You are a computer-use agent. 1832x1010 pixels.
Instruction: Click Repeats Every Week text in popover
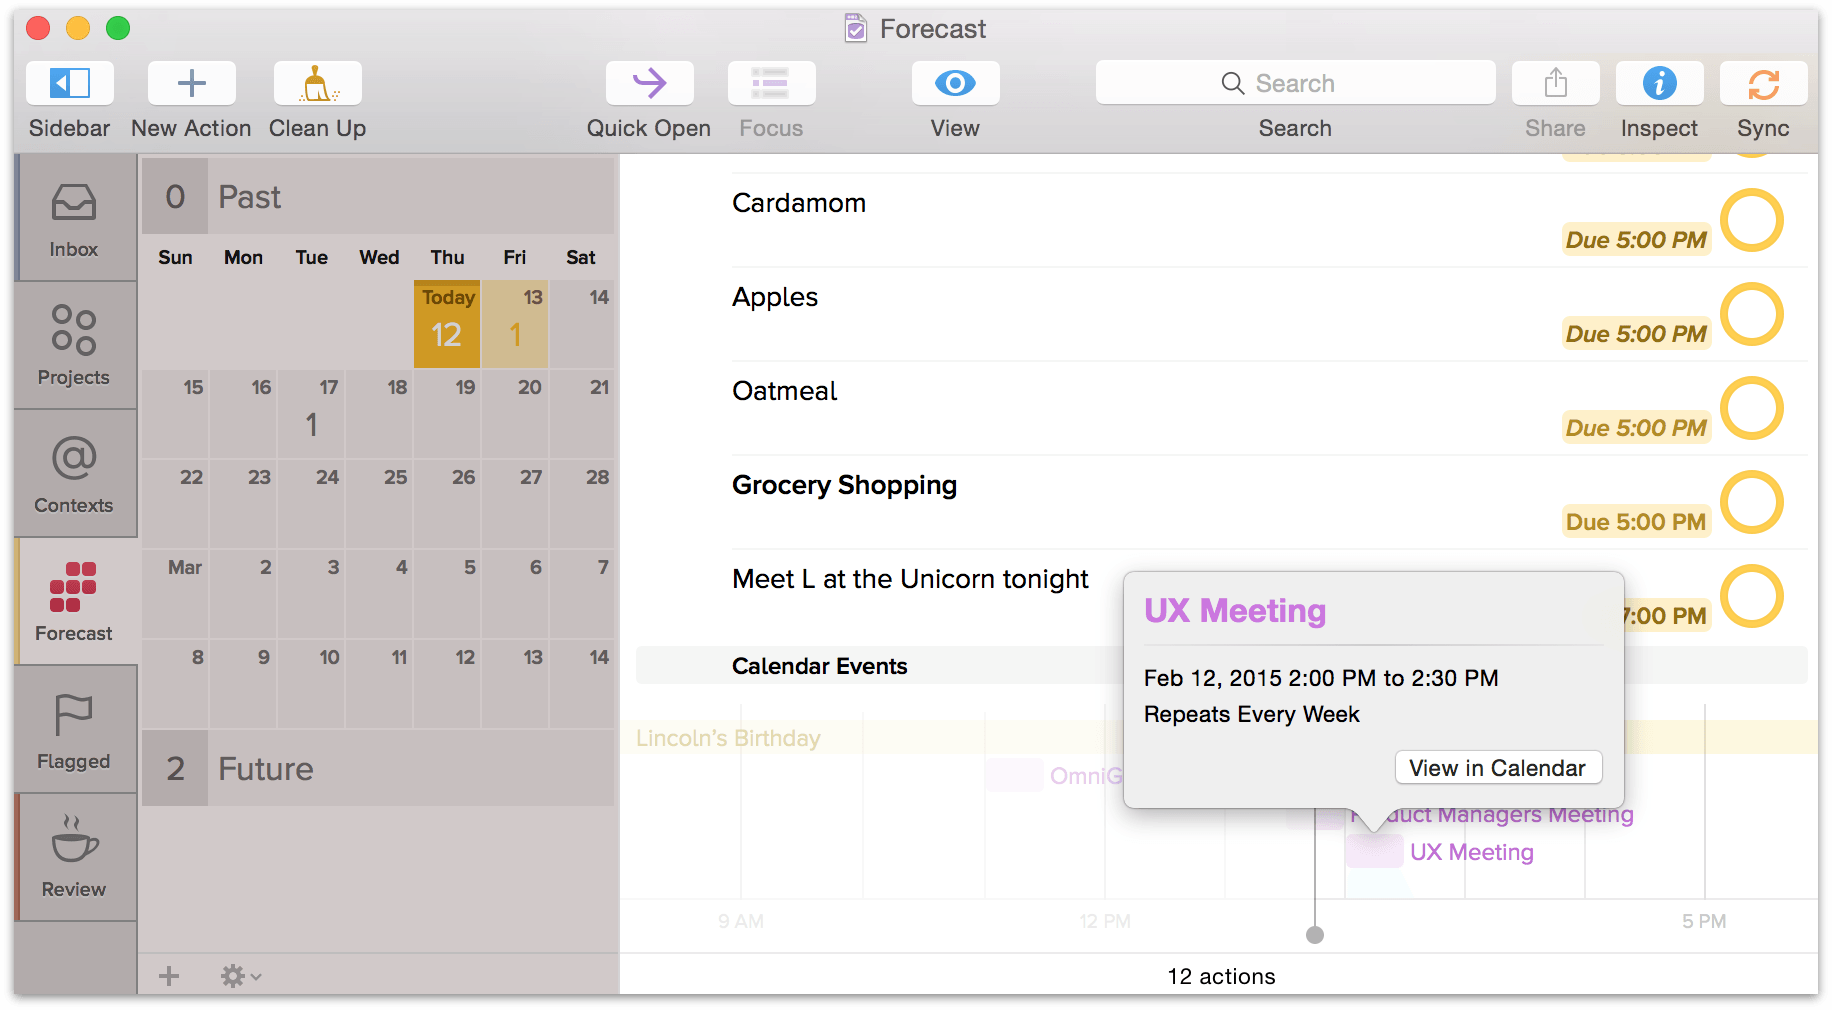[1252, 714]
